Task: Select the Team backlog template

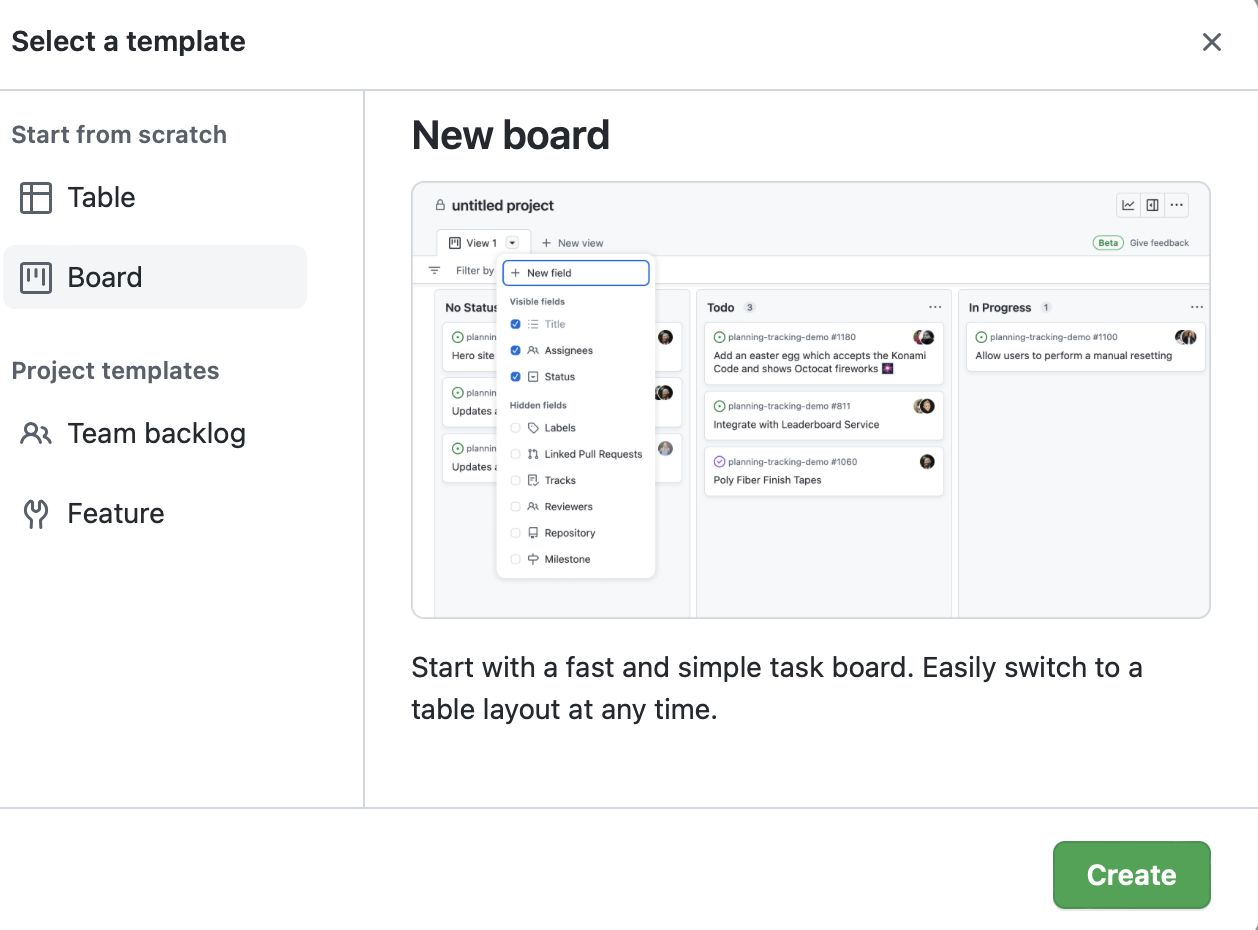Action: point(155,433)
